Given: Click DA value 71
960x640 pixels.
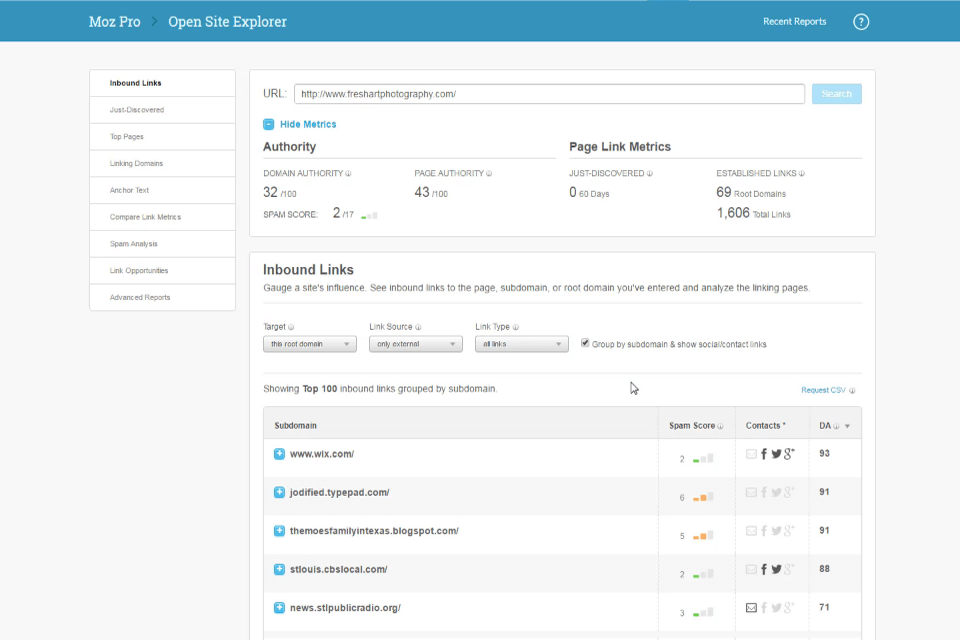Looking at the screenshot, I should [824, 608].
